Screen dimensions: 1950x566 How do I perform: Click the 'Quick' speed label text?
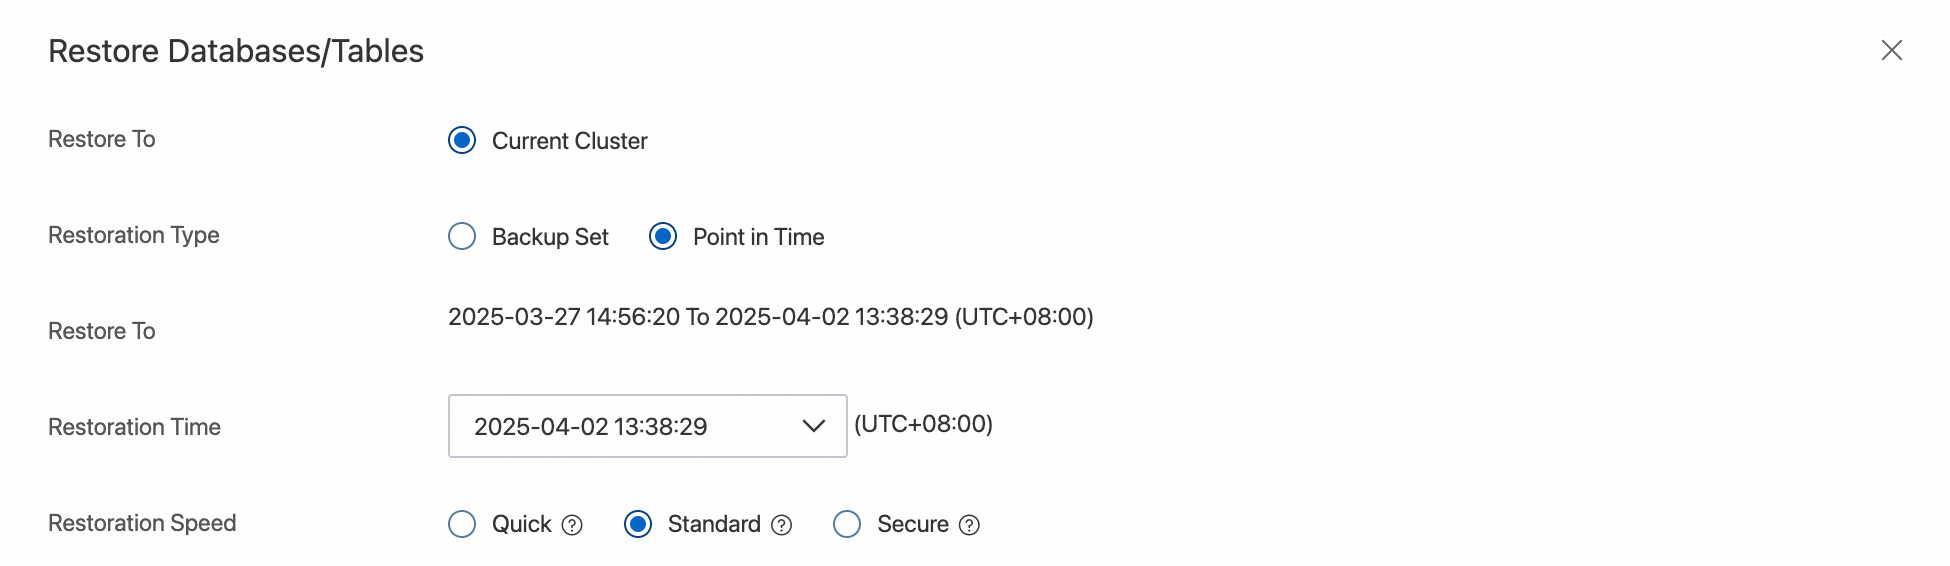521,524
